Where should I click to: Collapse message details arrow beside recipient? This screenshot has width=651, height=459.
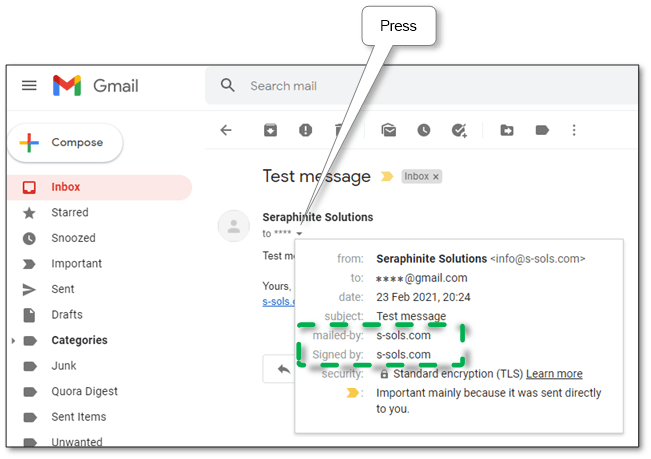[299, 234]
